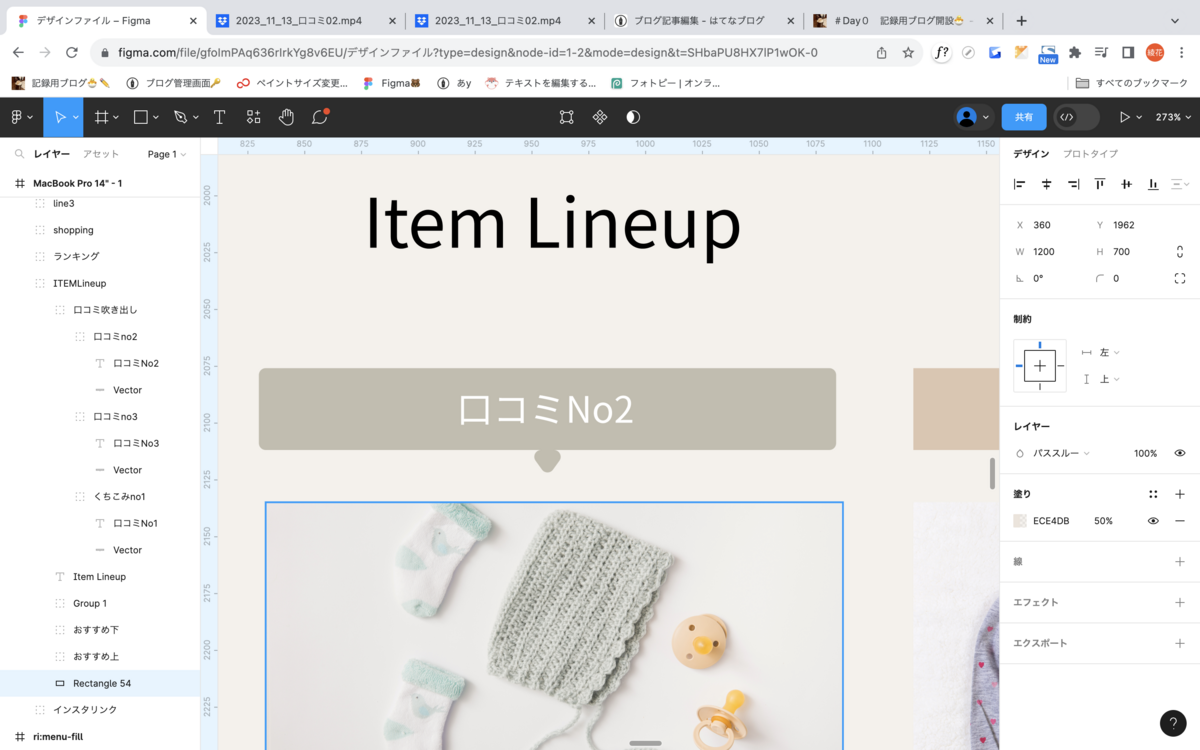This screenshot has height=750, width=1200.
Task: Toggle Dev Mode switch
Action: (1076, 117)
